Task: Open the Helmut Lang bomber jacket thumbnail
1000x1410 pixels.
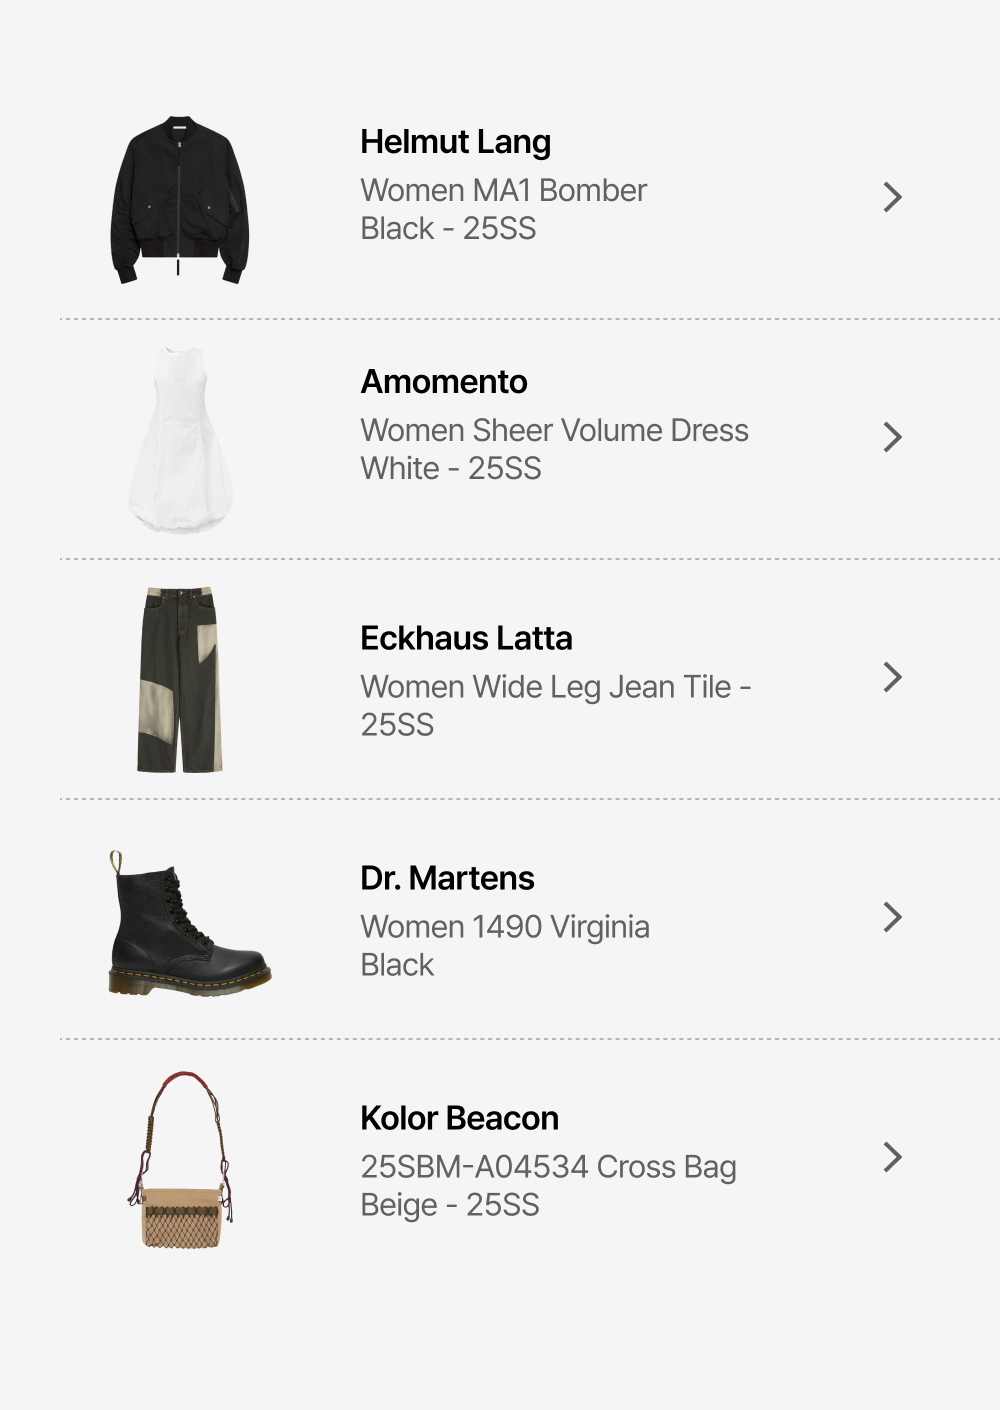Action: tap(179, 200)
